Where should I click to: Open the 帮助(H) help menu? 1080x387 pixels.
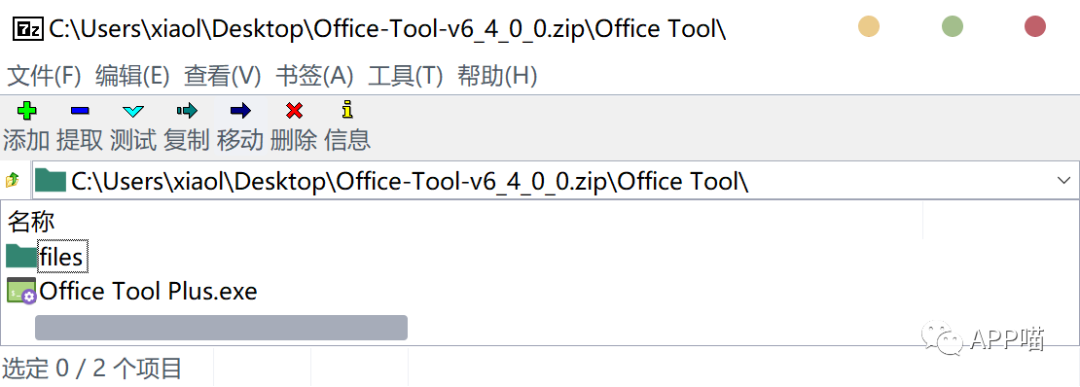[x=497, y=76]
